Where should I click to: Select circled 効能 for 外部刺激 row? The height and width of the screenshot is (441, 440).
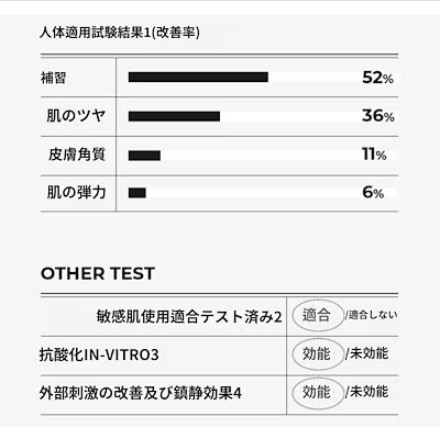[x=318, y=393]
